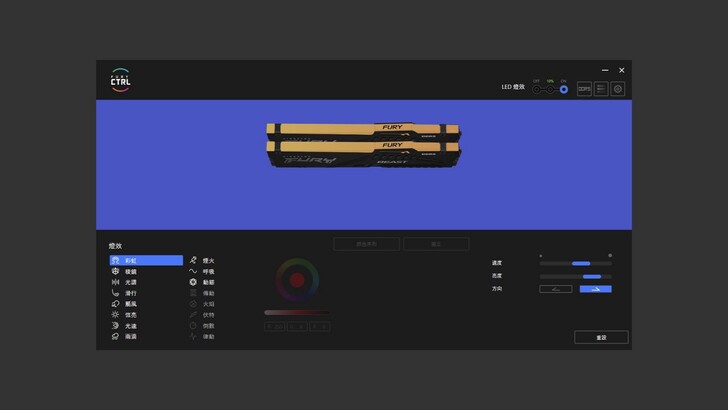728x410 pixels.
Task: Select the 彩虹 rainbow lighting effect
Action: [x=146, y=260]
